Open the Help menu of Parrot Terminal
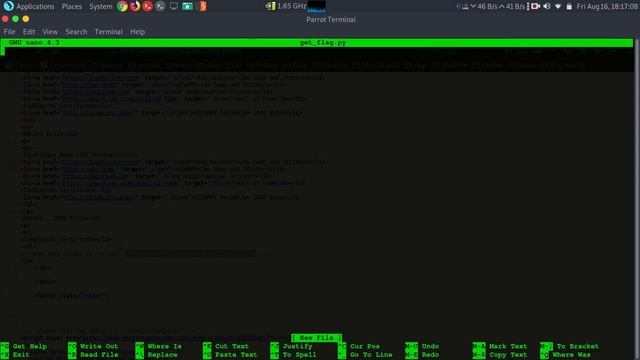Screen dimensions: 640x360 coord(138,32)
